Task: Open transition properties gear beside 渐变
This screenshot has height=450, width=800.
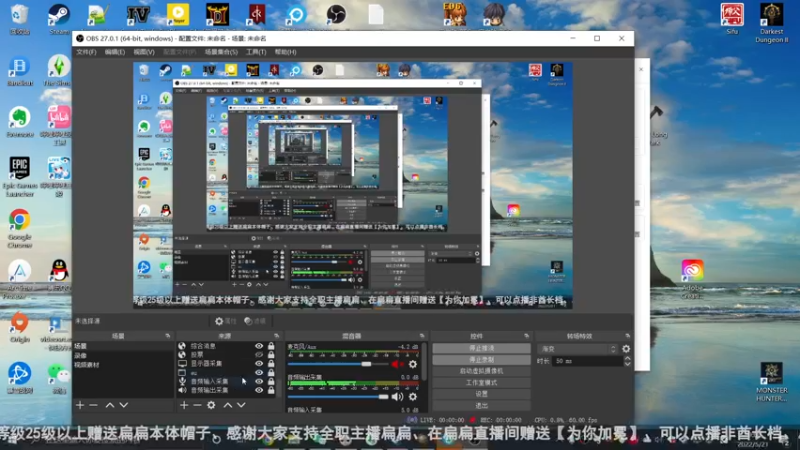Action: click(626, 349)
